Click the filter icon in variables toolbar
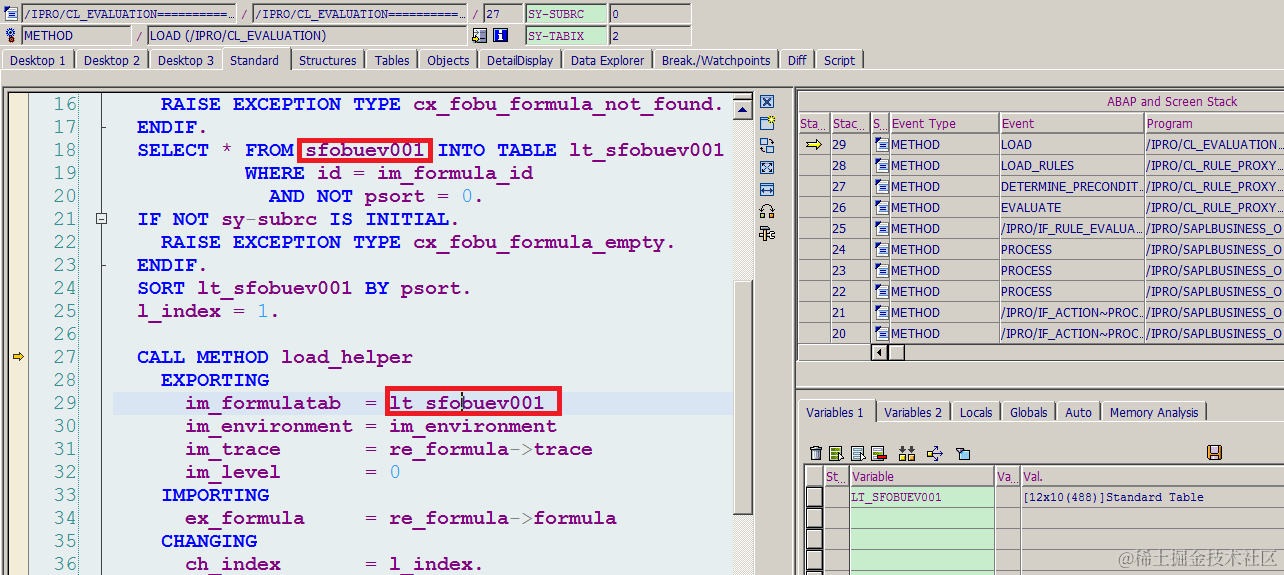This screenshot has width=1284, height=575. (x=963, y=453)
